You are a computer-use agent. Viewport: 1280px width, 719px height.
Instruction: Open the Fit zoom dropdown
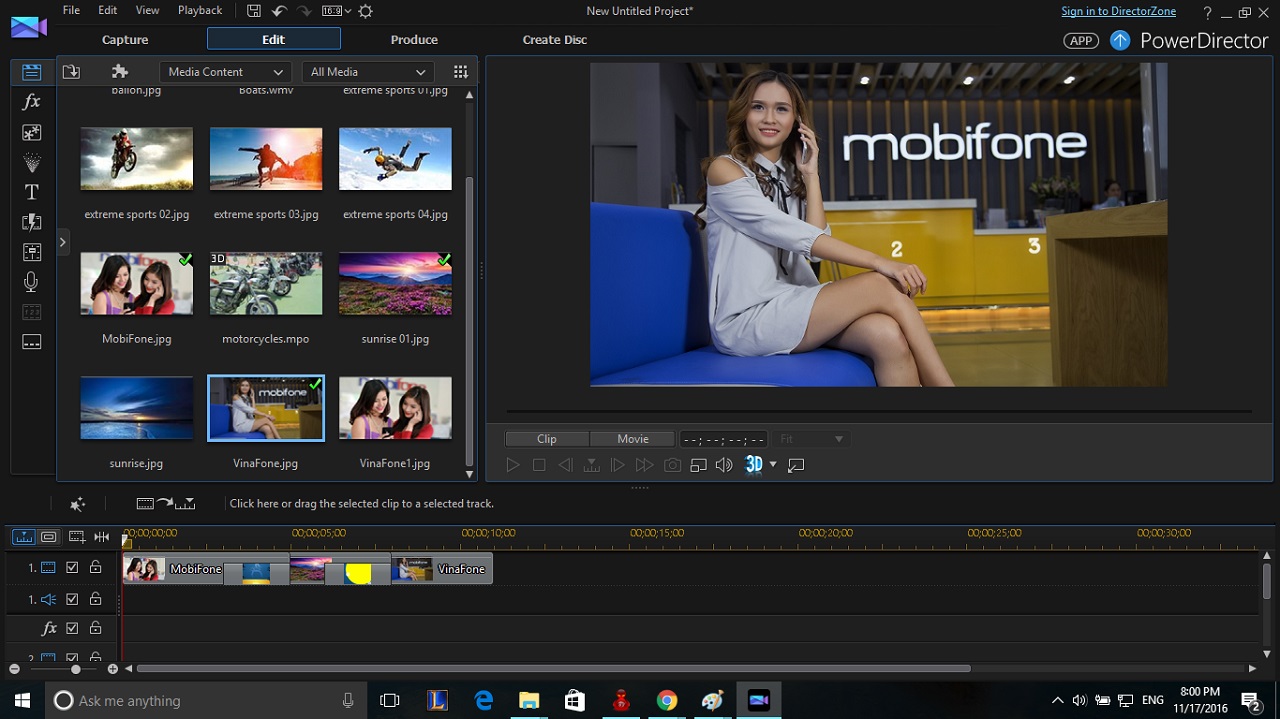coord(811,439)
